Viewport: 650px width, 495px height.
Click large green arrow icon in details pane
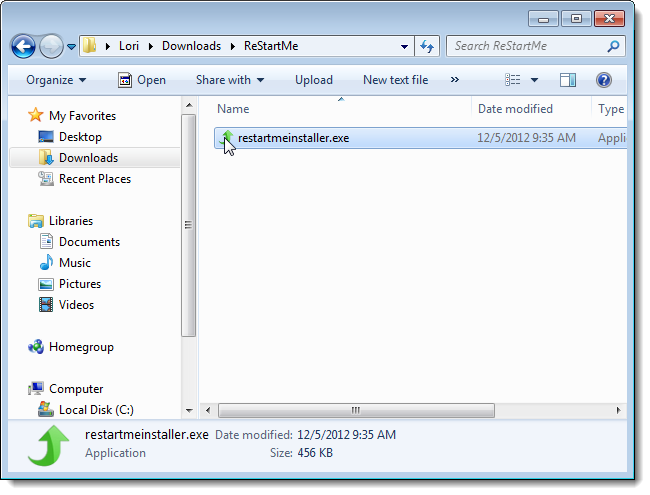tap(49, 446)
